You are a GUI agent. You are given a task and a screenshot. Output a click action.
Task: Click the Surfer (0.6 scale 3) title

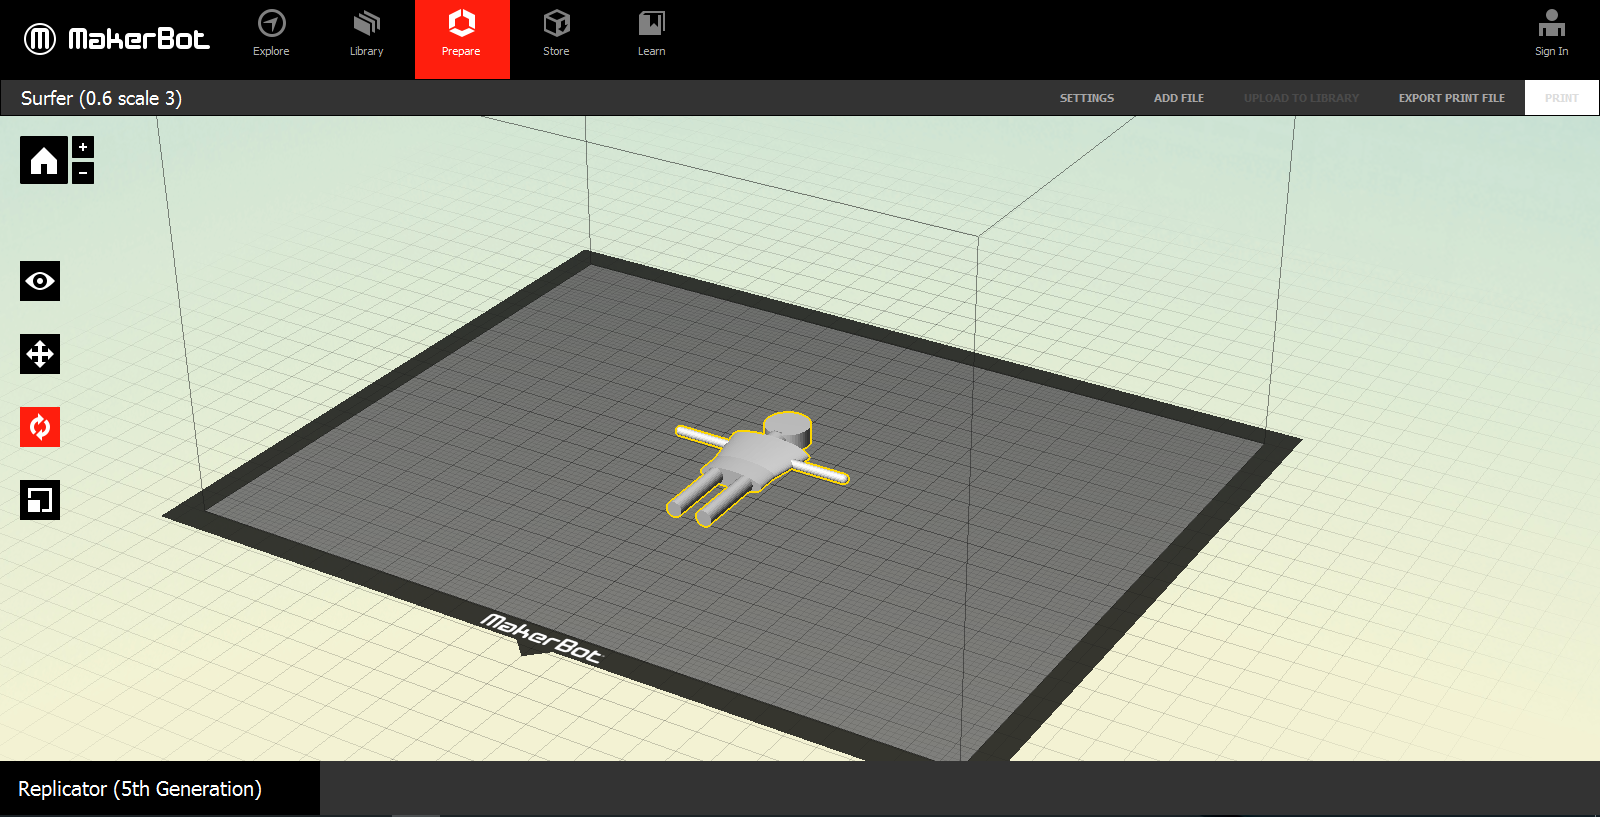click(101, 98)
